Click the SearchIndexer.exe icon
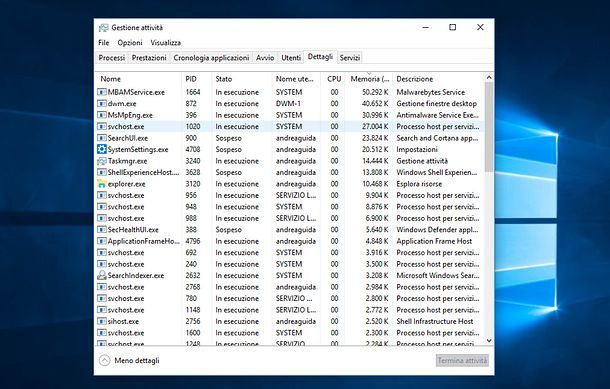610x389 pixels. (102, 275)
